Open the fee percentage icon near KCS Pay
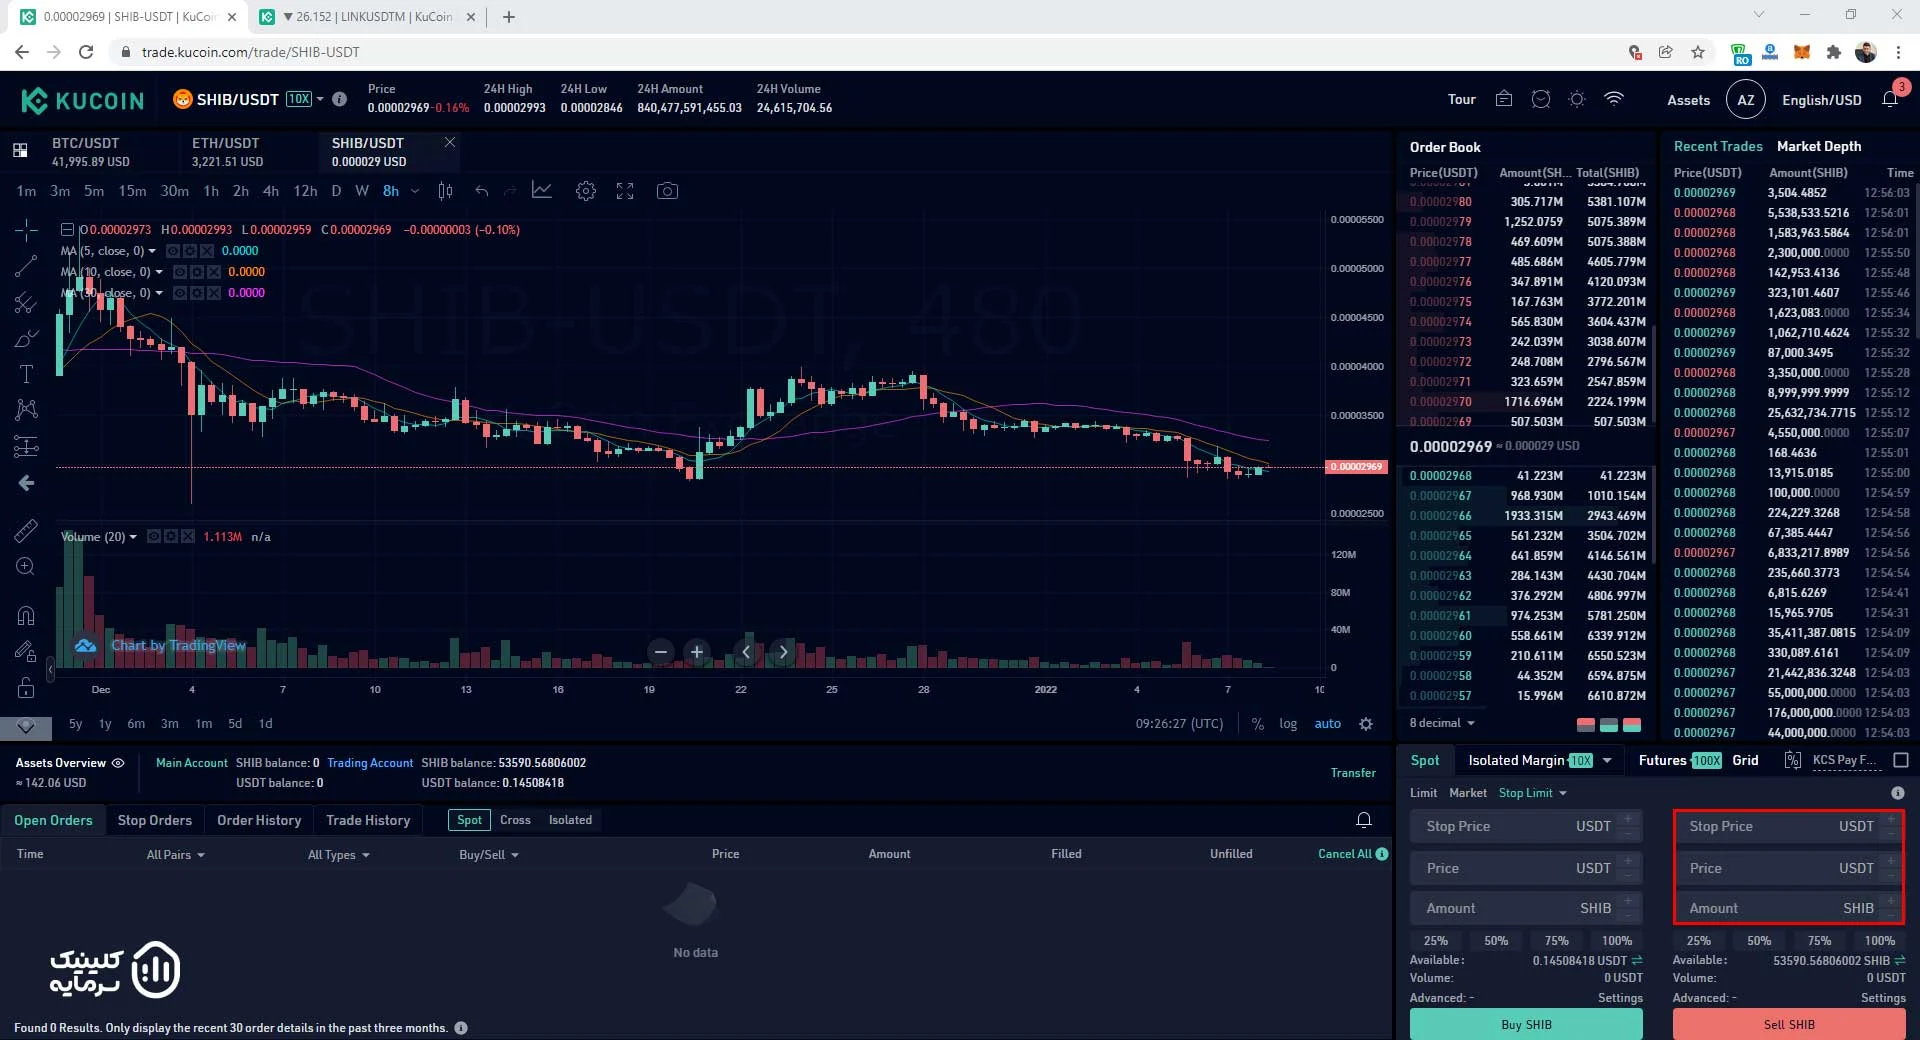The height and width of the screenshot is (1040, 1920). 1793,761
